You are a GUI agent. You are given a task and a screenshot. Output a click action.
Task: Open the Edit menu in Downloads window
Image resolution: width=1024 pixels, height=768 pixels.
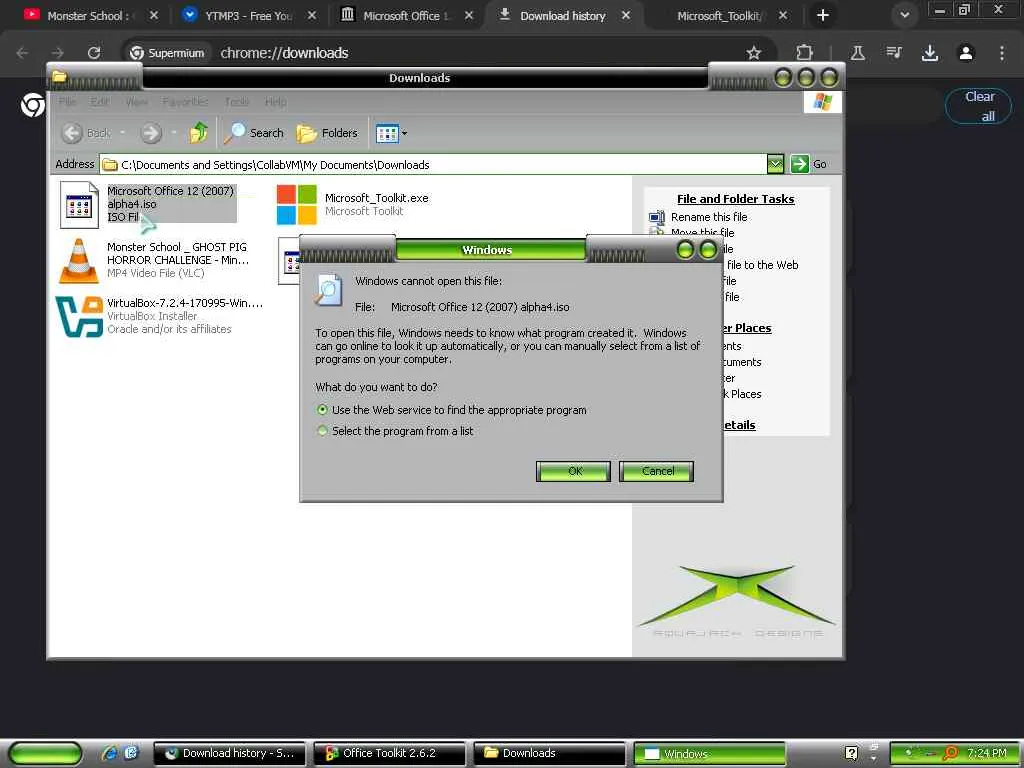(x=99, y=102)
